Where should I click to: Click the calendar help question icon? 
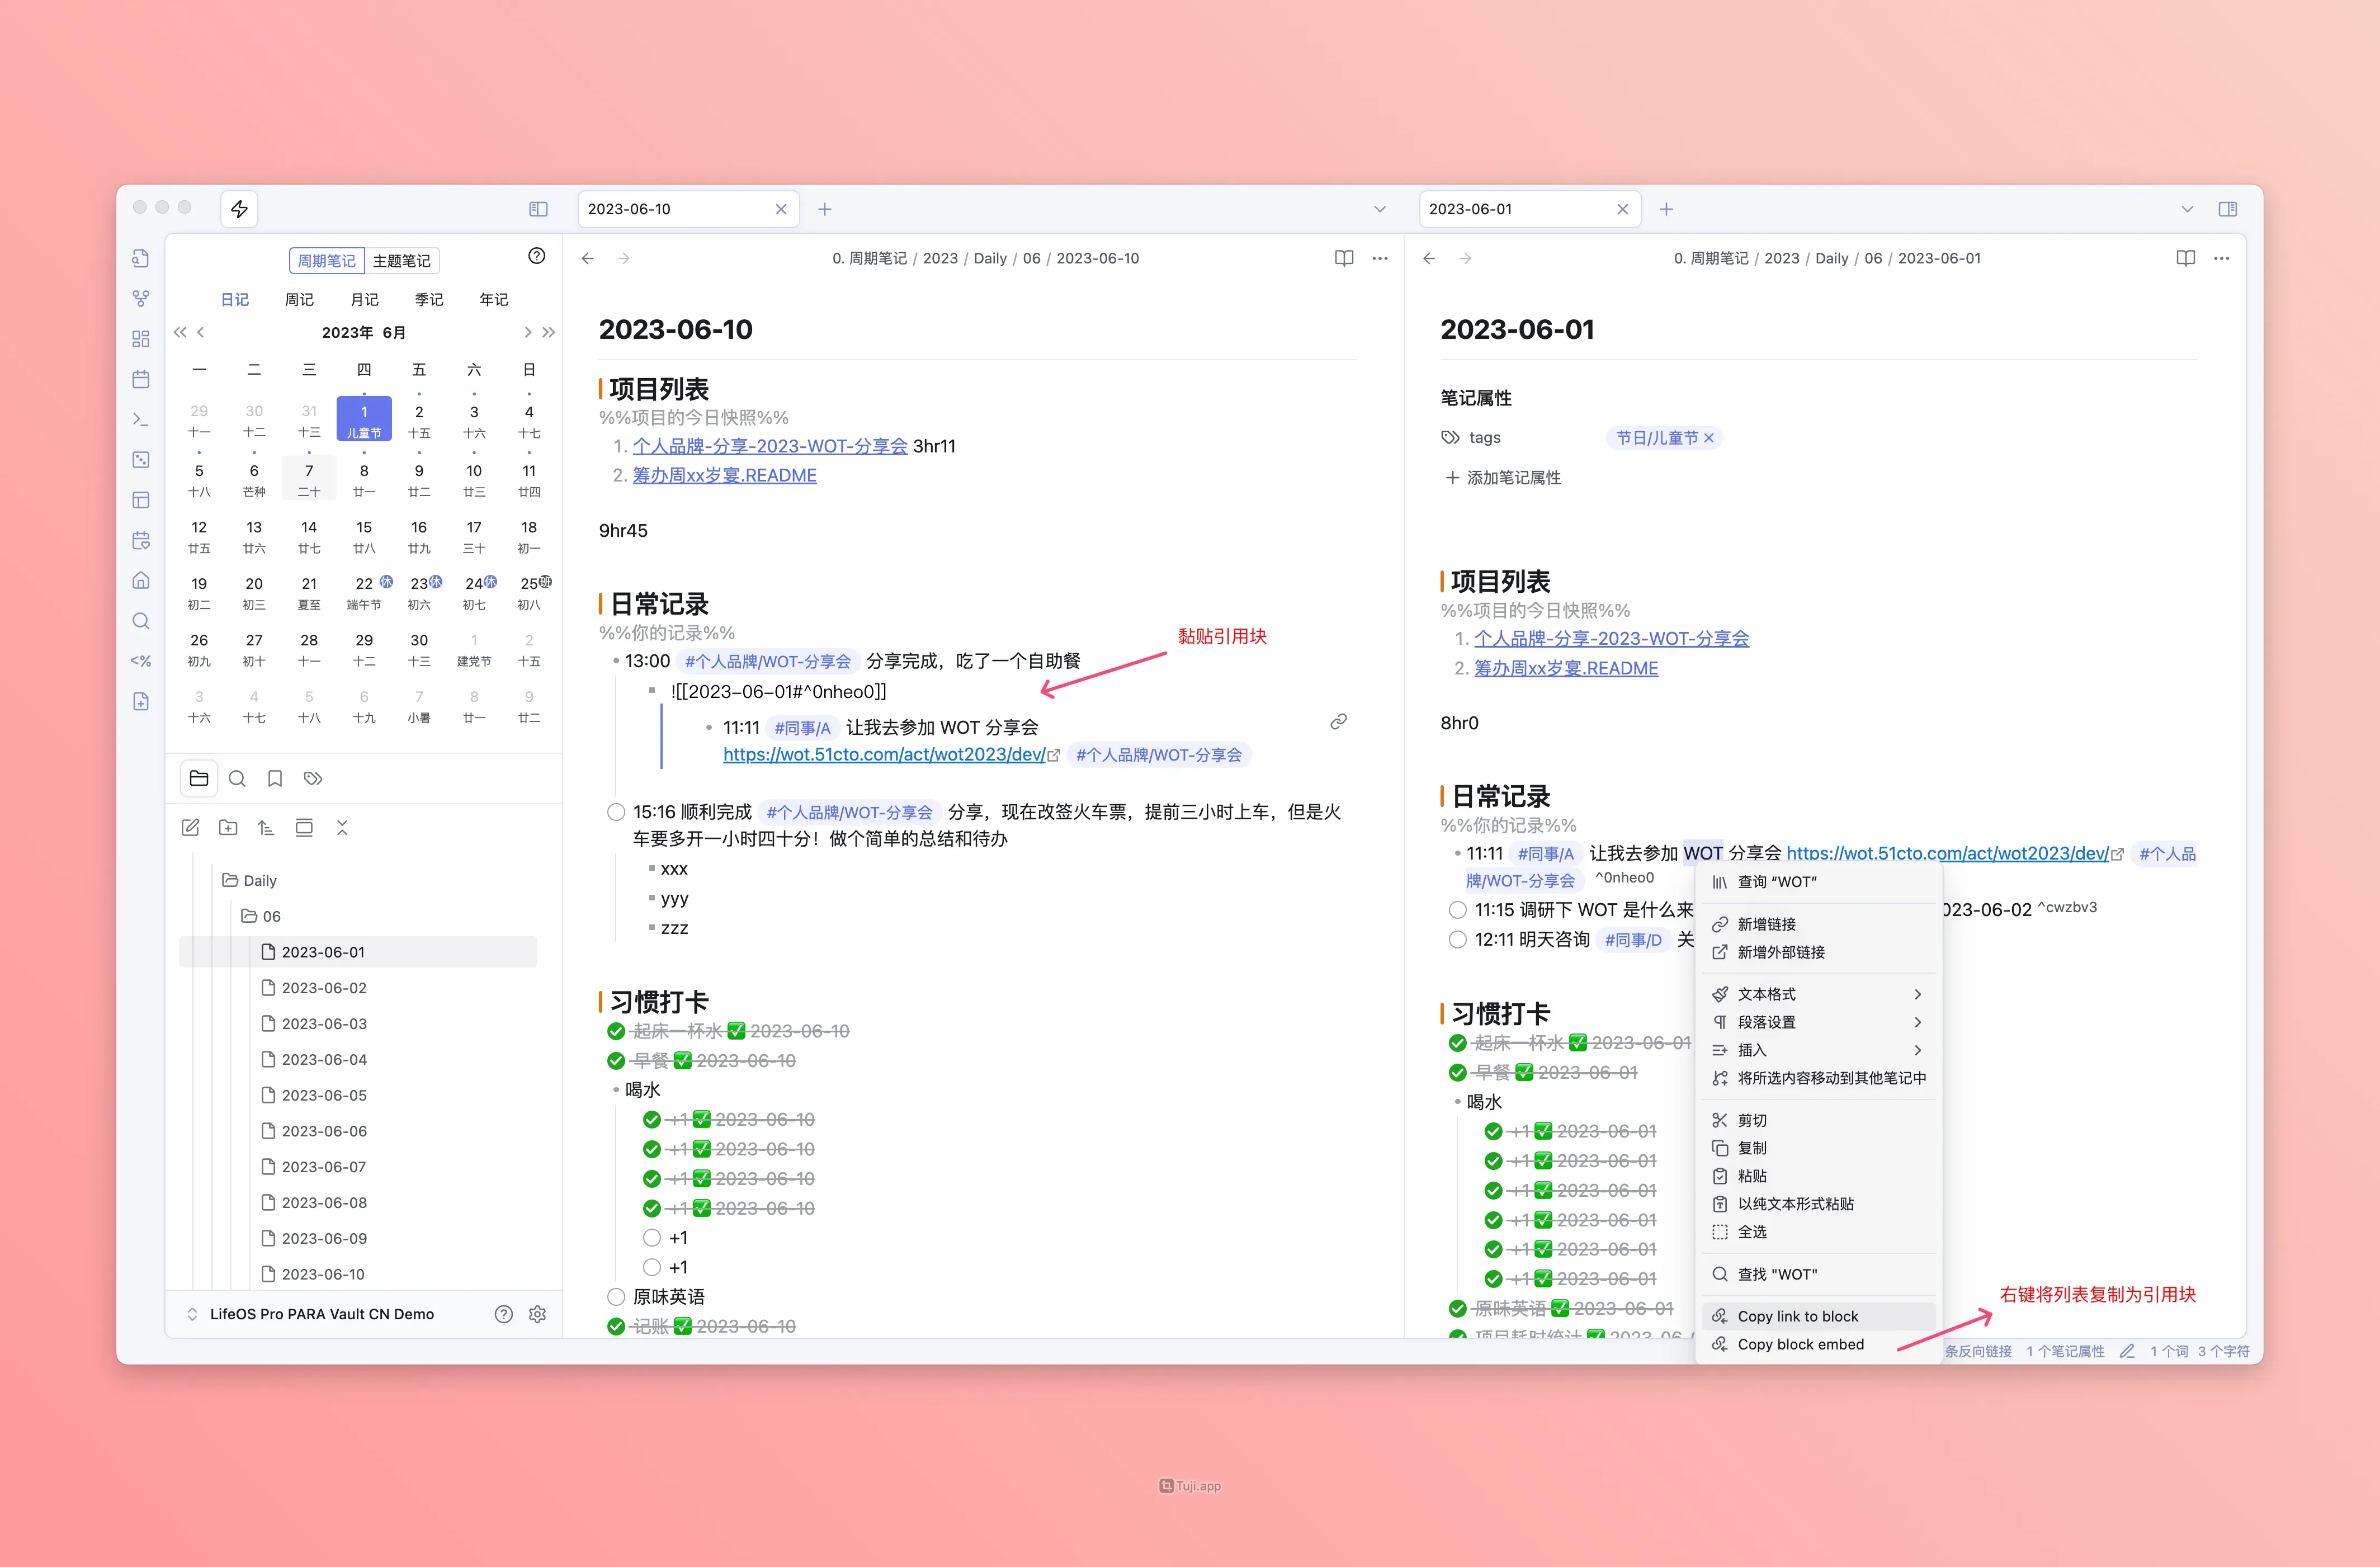pyautogui.click(x=536, y=256)
